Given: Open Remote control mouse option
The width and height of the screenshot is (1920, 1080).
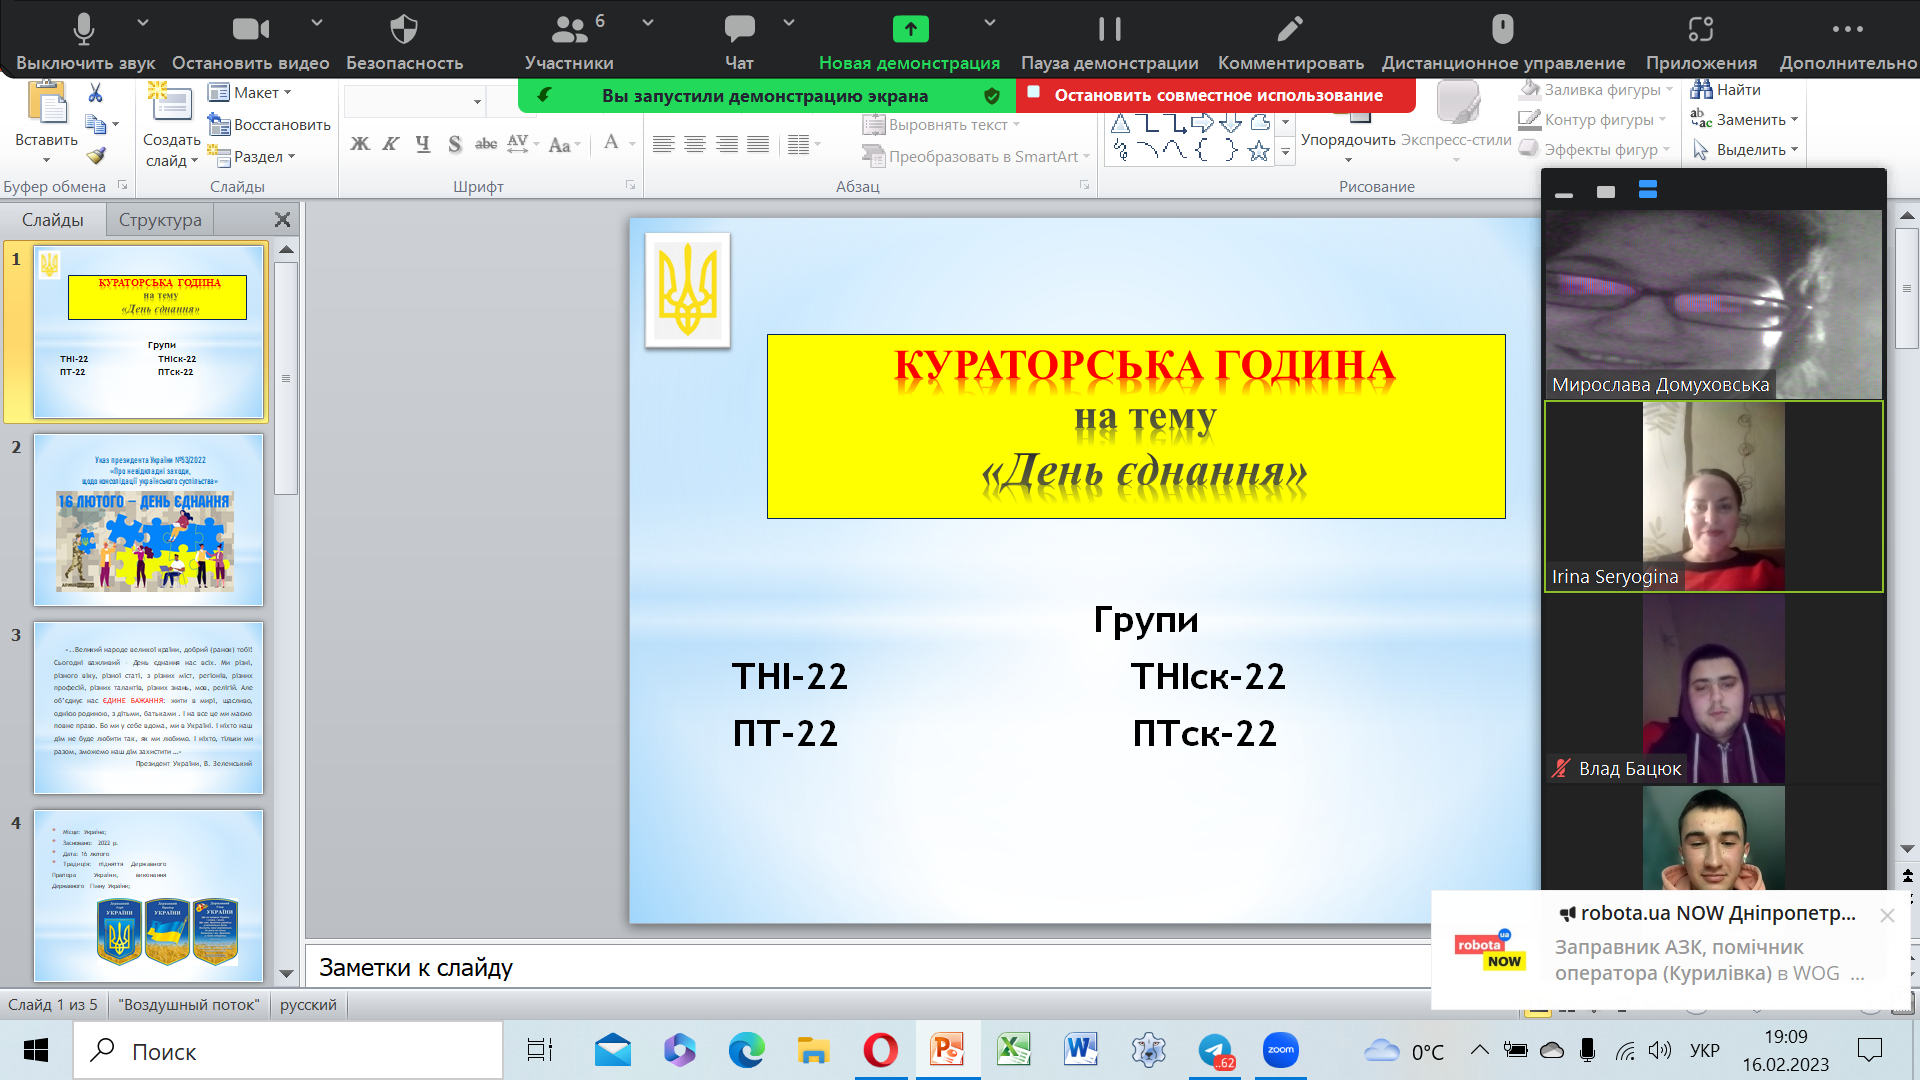Looking at the screenshot, I should click(x=1502, y=30).
